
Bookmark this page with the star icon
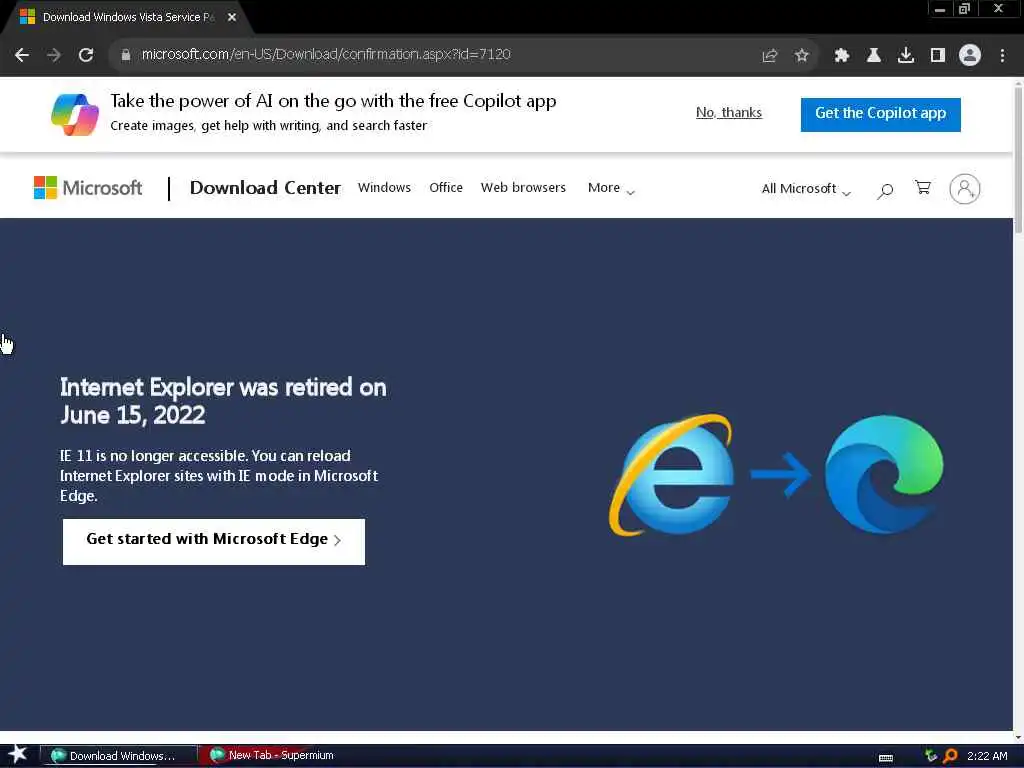coord(802,56)
